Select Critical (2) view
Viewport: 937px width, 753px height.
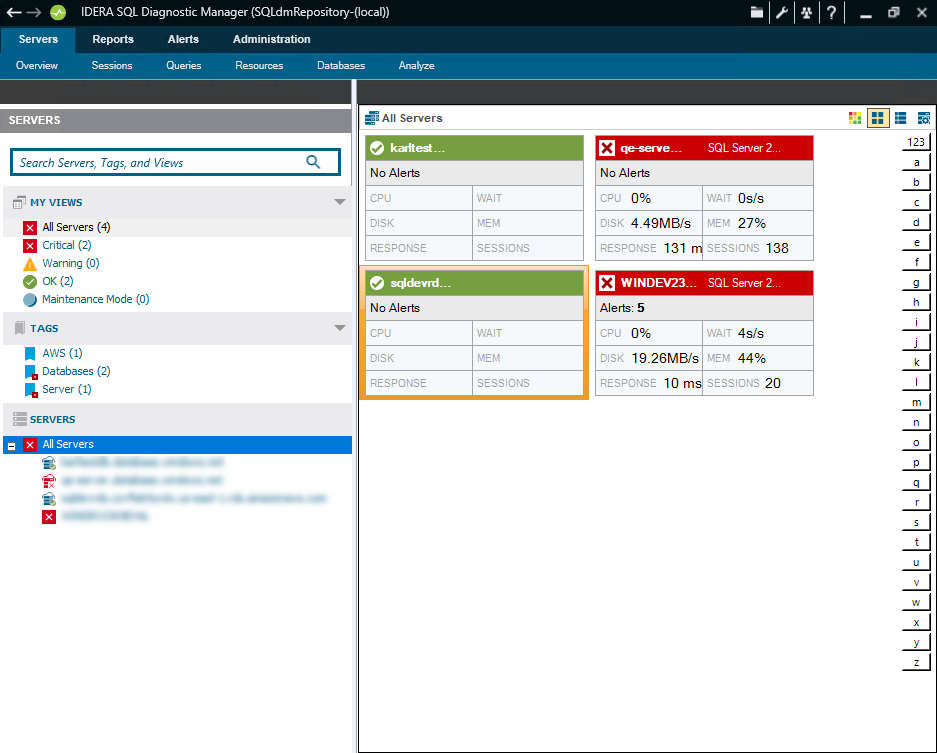(67, 245)
